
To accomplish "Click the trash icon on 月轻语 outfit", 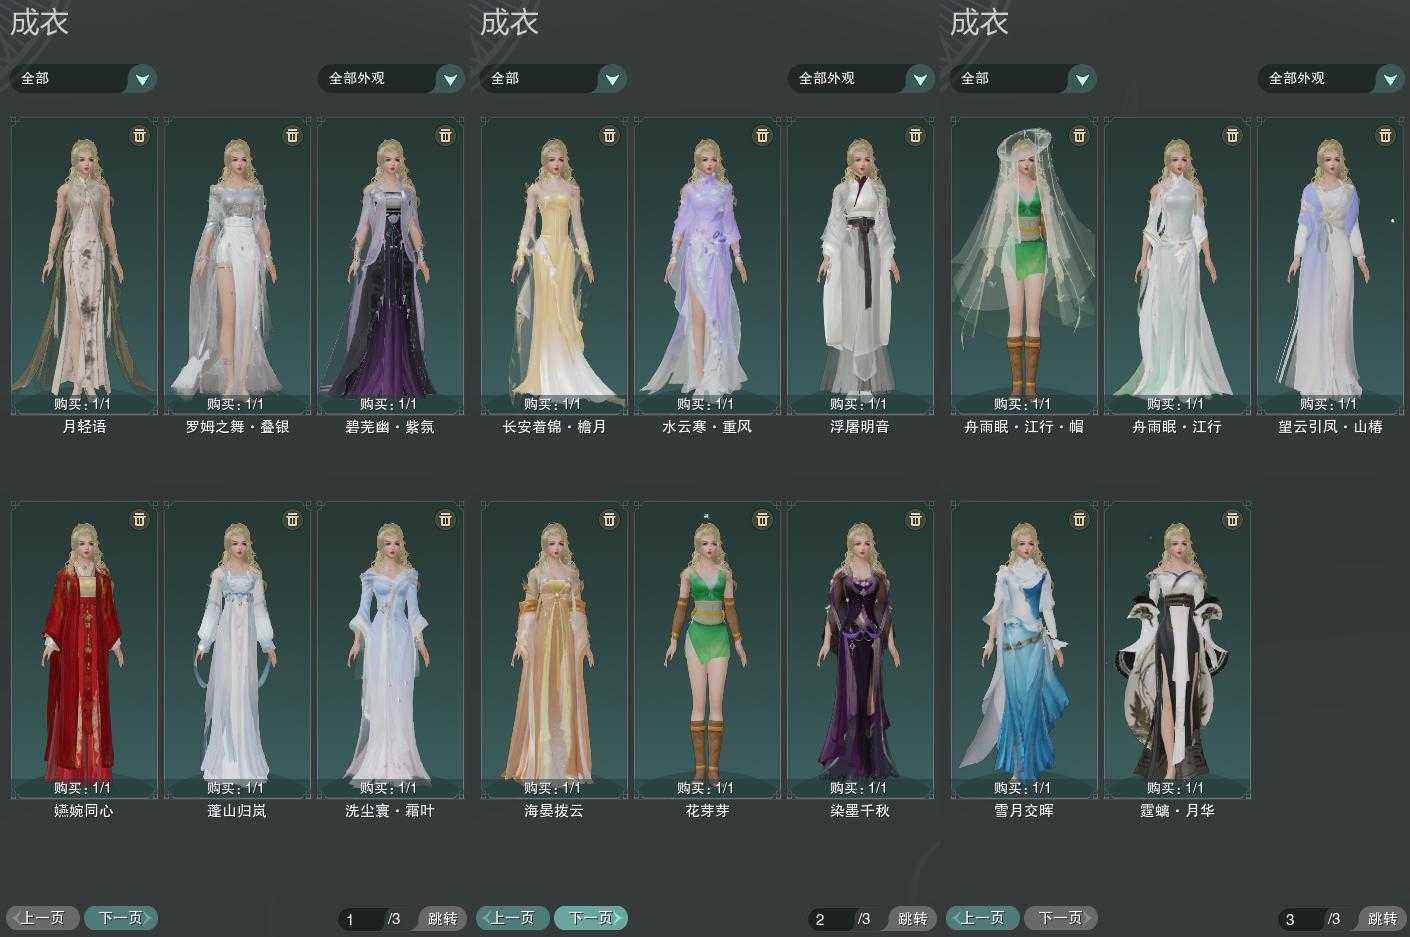I will [x=139, y=135].
